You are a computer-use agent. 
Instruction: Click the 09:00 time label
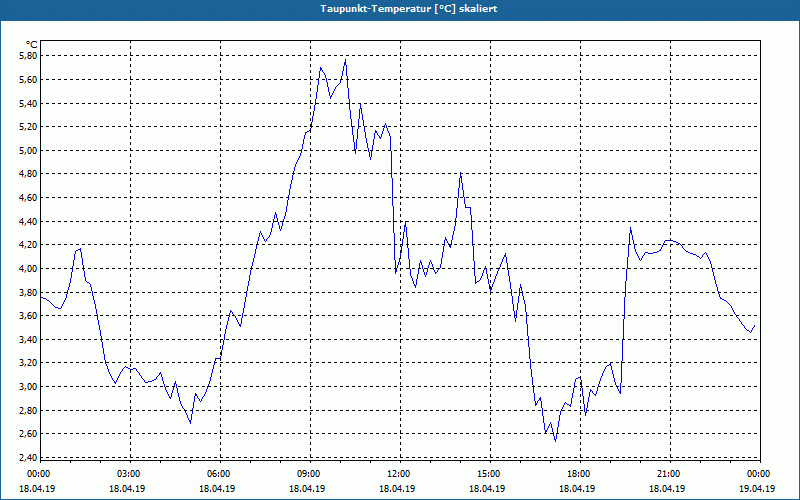(310, 474)
